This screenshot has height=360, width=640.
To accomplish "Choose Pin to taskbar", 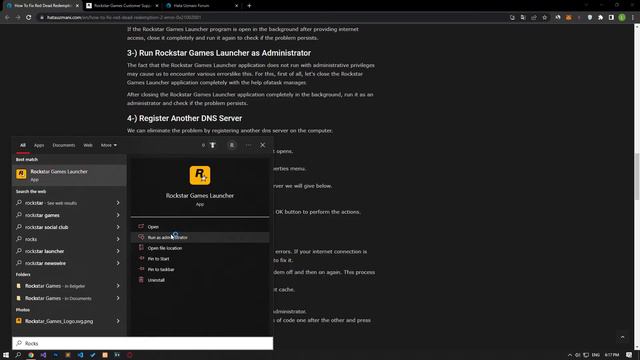I will [x=200, y=269].
